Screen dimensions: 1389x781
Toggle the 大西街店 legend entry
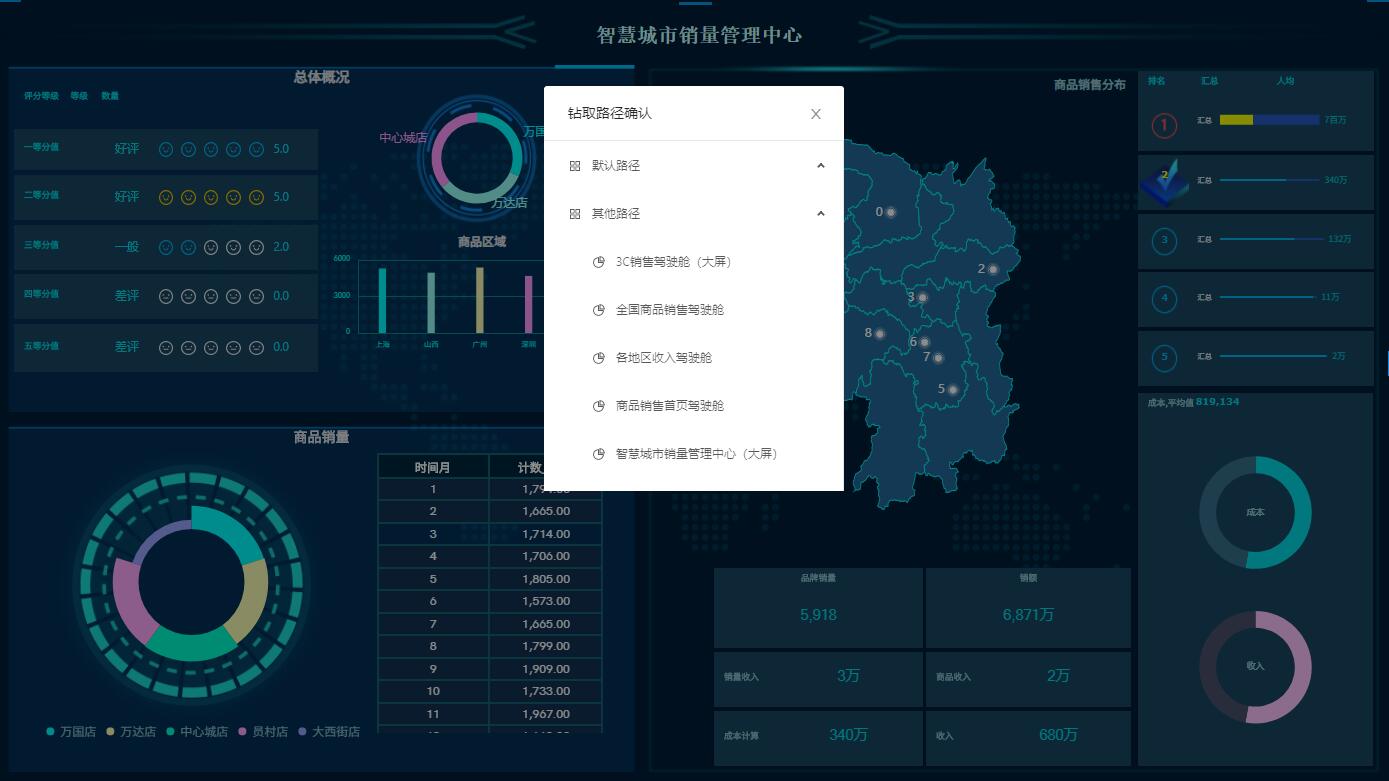(329, 732)
